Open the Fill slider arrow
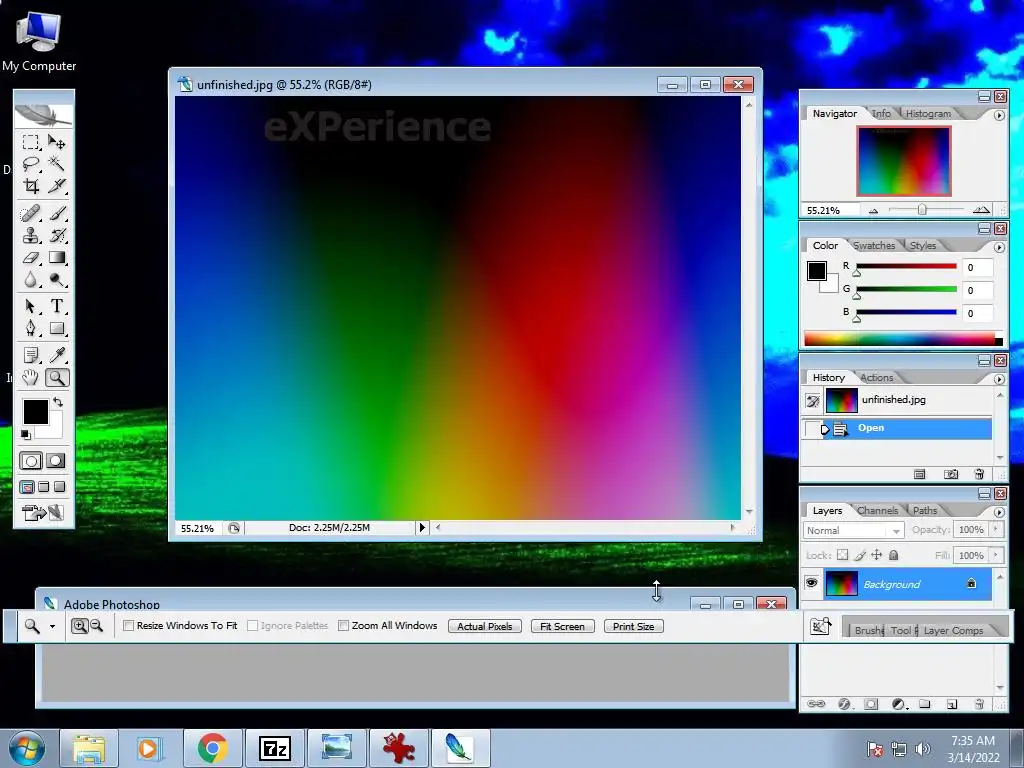Screen dimensions: 1024x768 [996, 555]
